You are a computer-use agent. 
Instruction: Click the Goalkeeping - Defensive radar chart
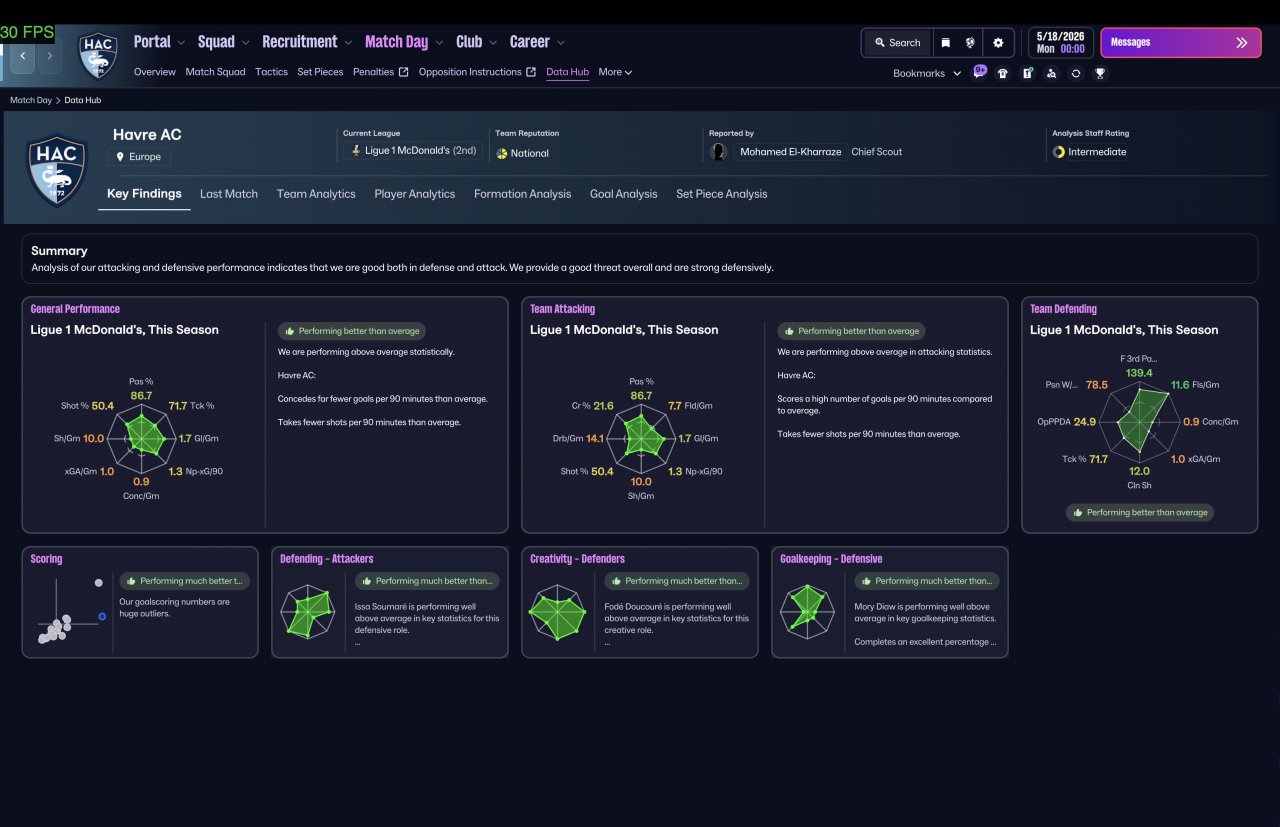tap(808, 611)
